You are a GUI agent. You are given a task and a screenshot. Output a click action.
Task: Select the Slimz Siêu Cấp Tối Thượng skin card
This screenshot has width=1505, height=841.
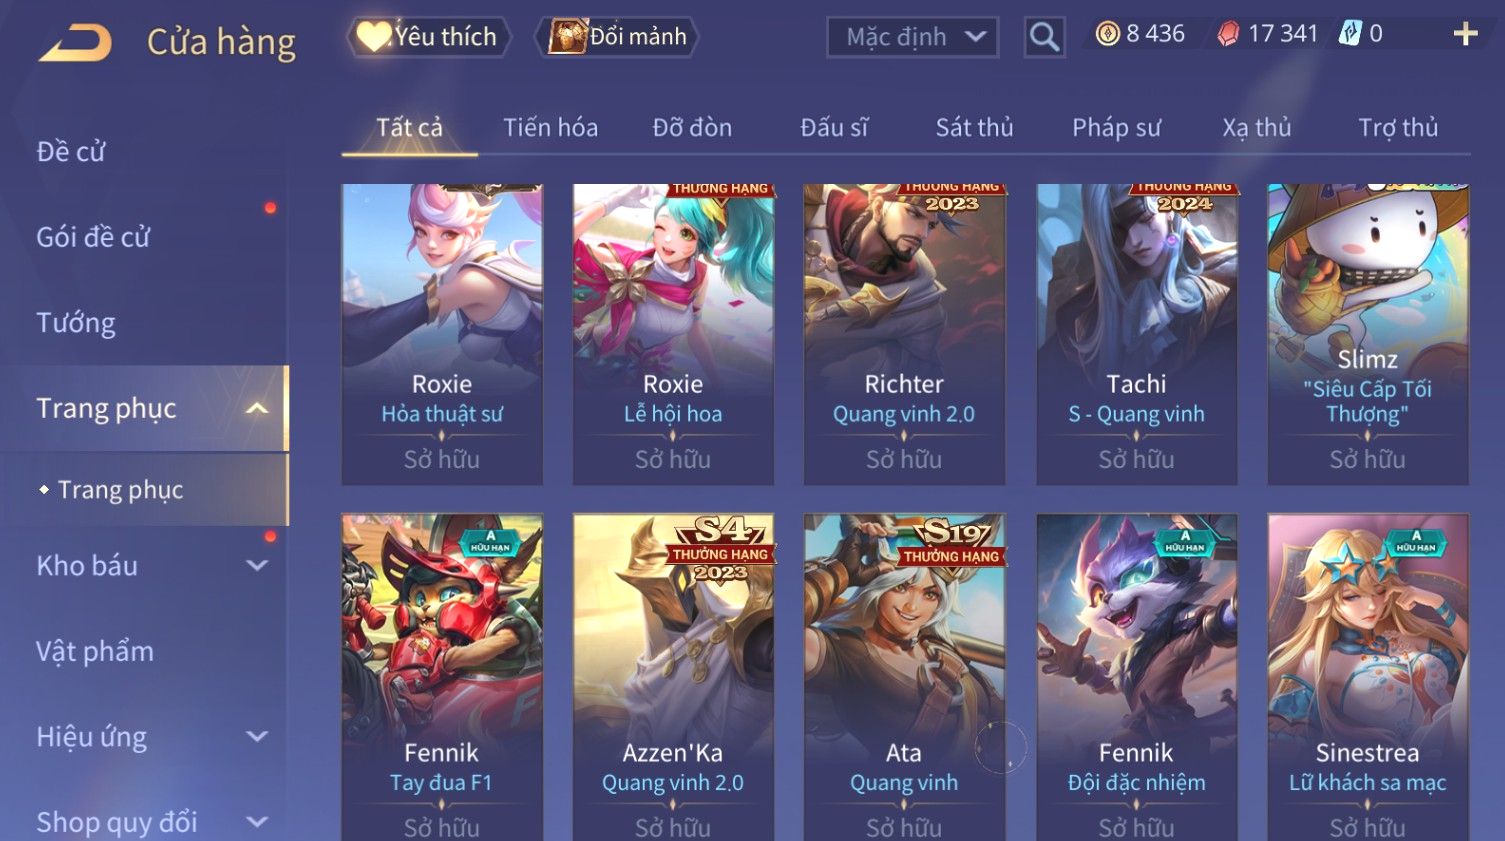[1367, 334]
